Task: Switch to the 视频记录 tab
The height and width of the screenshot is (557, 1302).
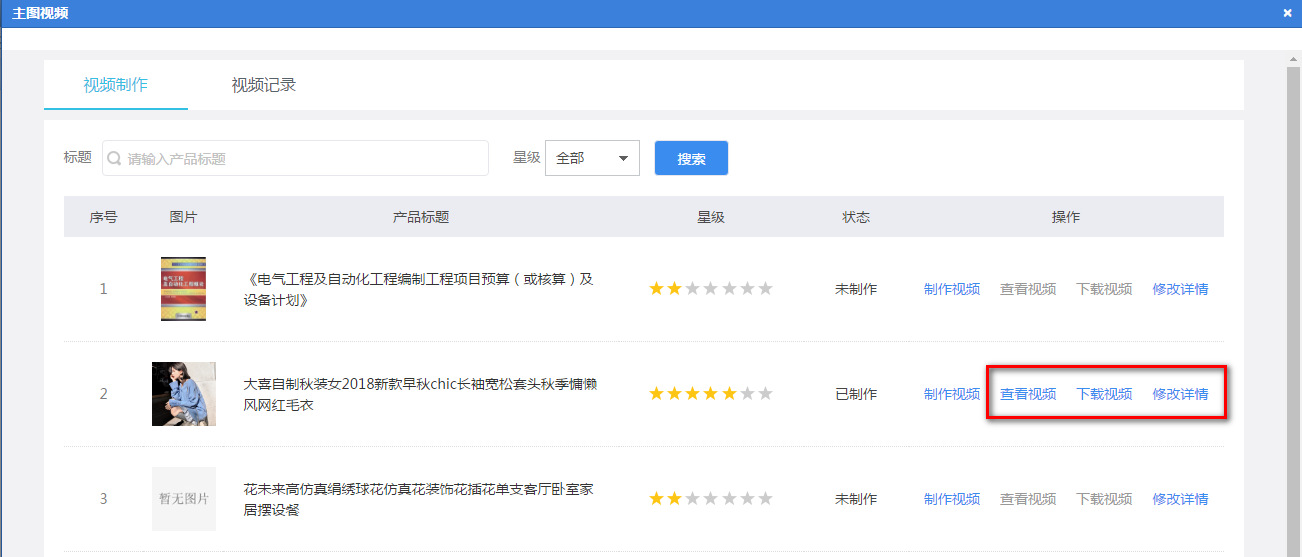Action: click(x=264, y=85)
